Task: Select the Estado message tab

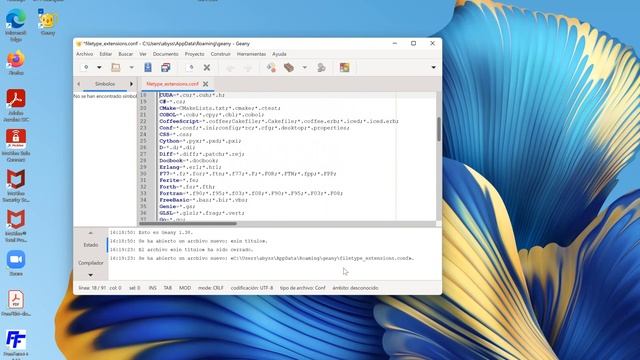Action: (91, 245)
